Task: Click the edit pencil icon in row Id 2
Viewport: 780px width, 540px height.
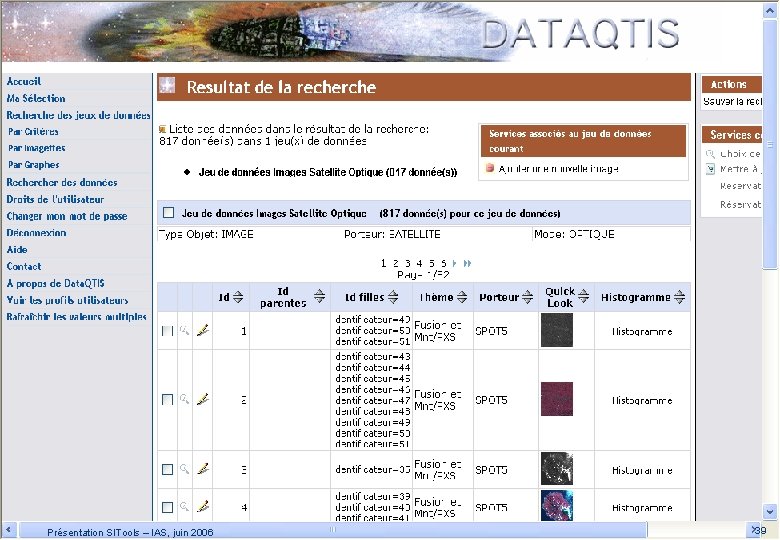Action: tap(202, 399)
